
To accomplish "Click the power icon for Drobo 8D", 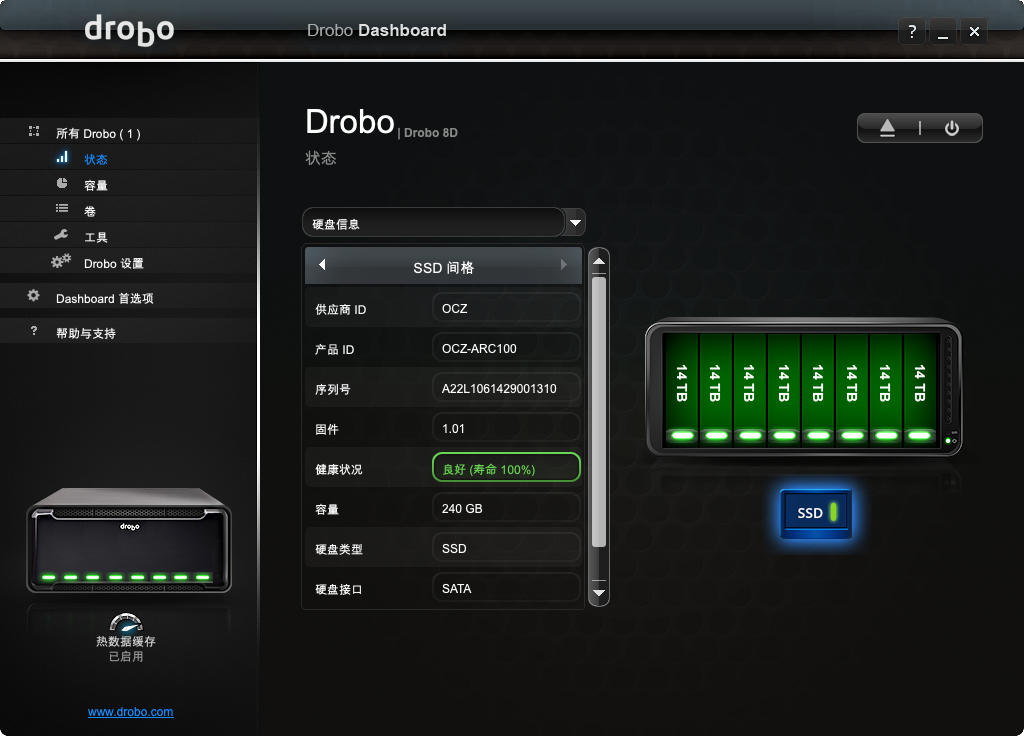I will (952, 128).
